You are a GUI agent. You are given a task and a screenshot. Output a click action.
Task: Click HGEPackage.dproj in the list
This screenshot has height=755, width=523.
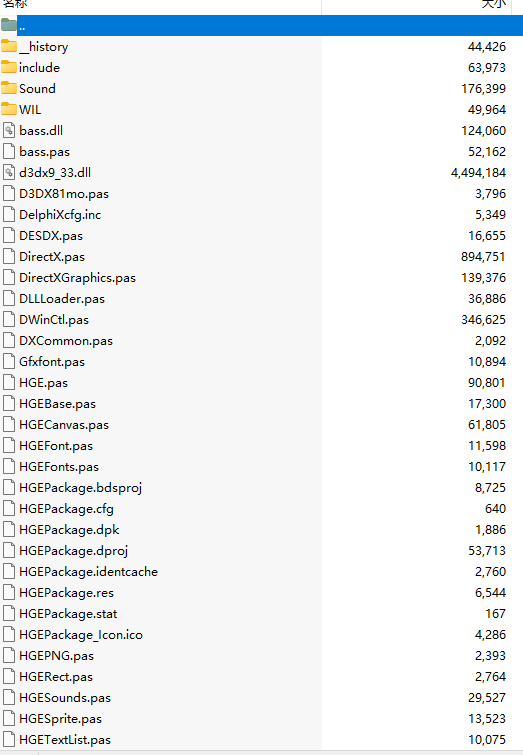(x=74, y=551)
